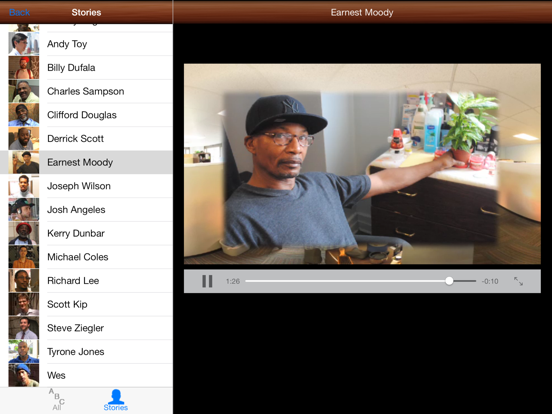552x414 pixels.
Task: Open the Wes story
Action: point(86,375)
